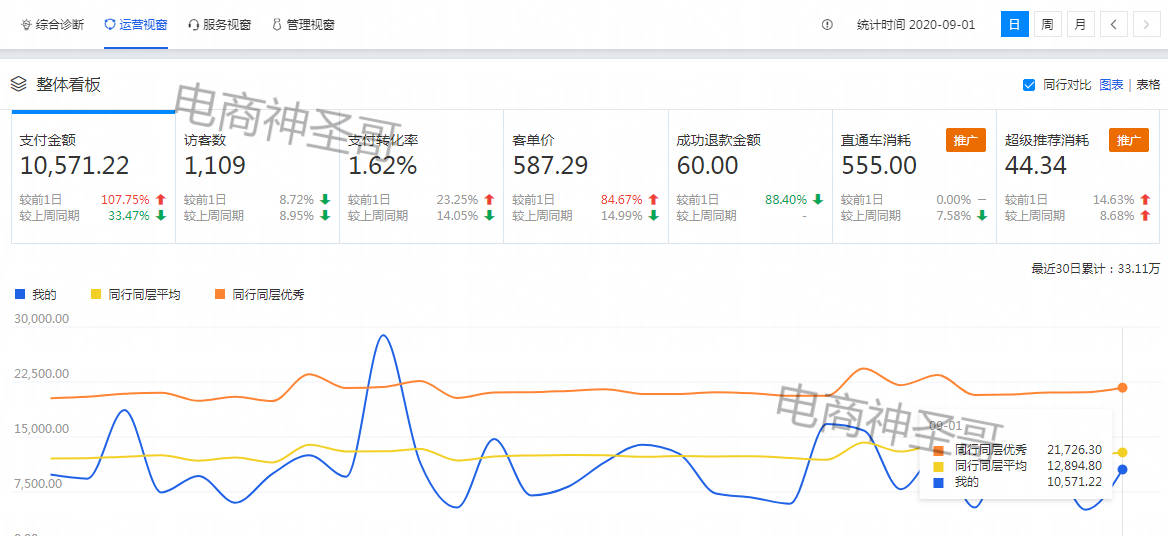Click the green down arrow next to 8.95%
This screenshot has height=536, width=1168.
coord(325,216)
